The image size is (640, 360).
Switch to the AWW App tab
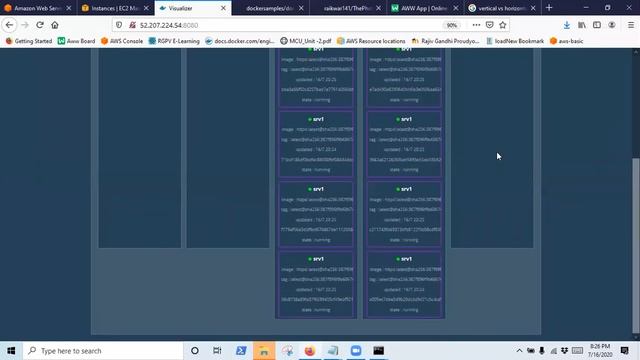[x=425, y=8]
